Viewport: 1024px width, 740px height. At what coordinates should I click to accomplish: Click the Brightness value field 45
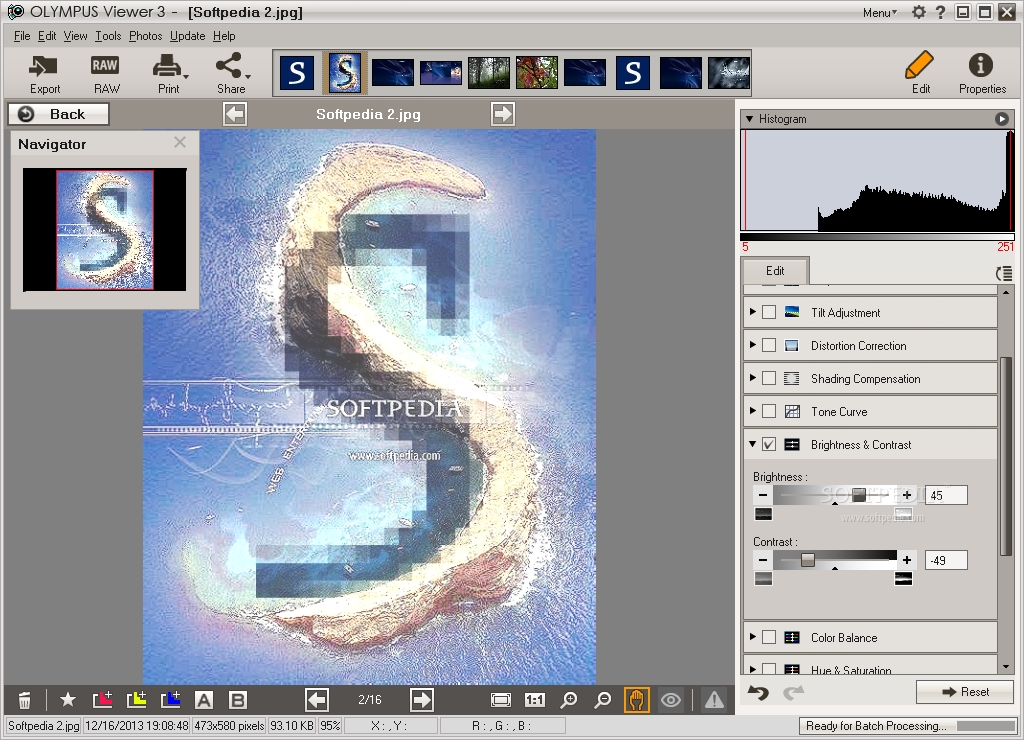(x=946, y=495)
